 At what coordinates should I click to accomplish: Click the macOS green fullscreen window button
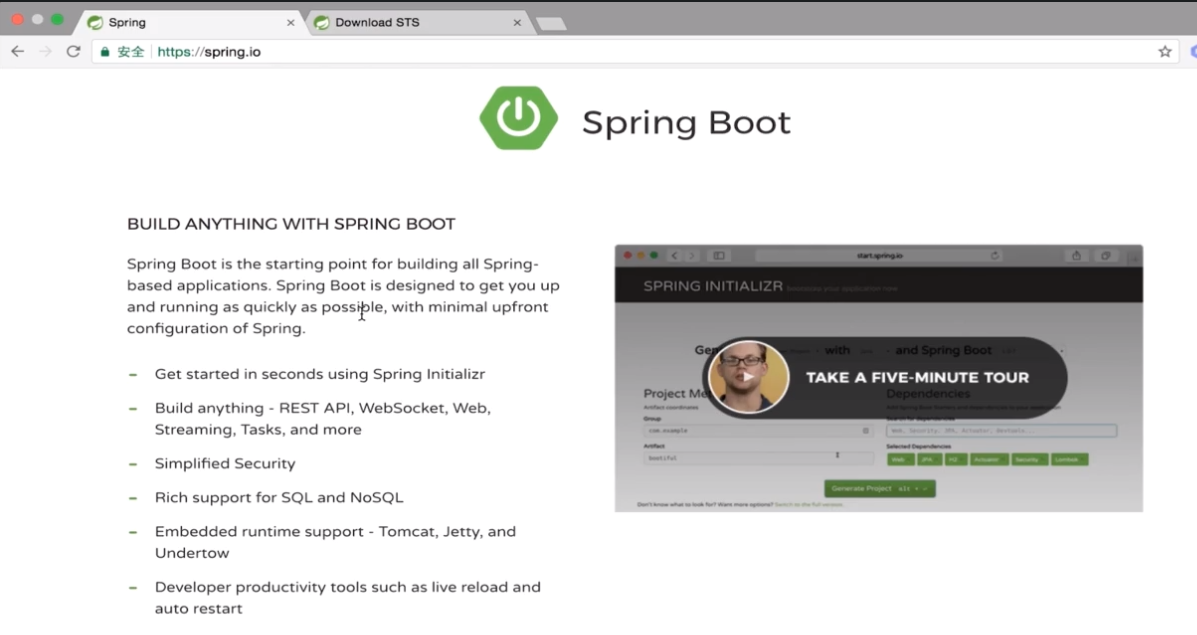(x=57, y=19)
